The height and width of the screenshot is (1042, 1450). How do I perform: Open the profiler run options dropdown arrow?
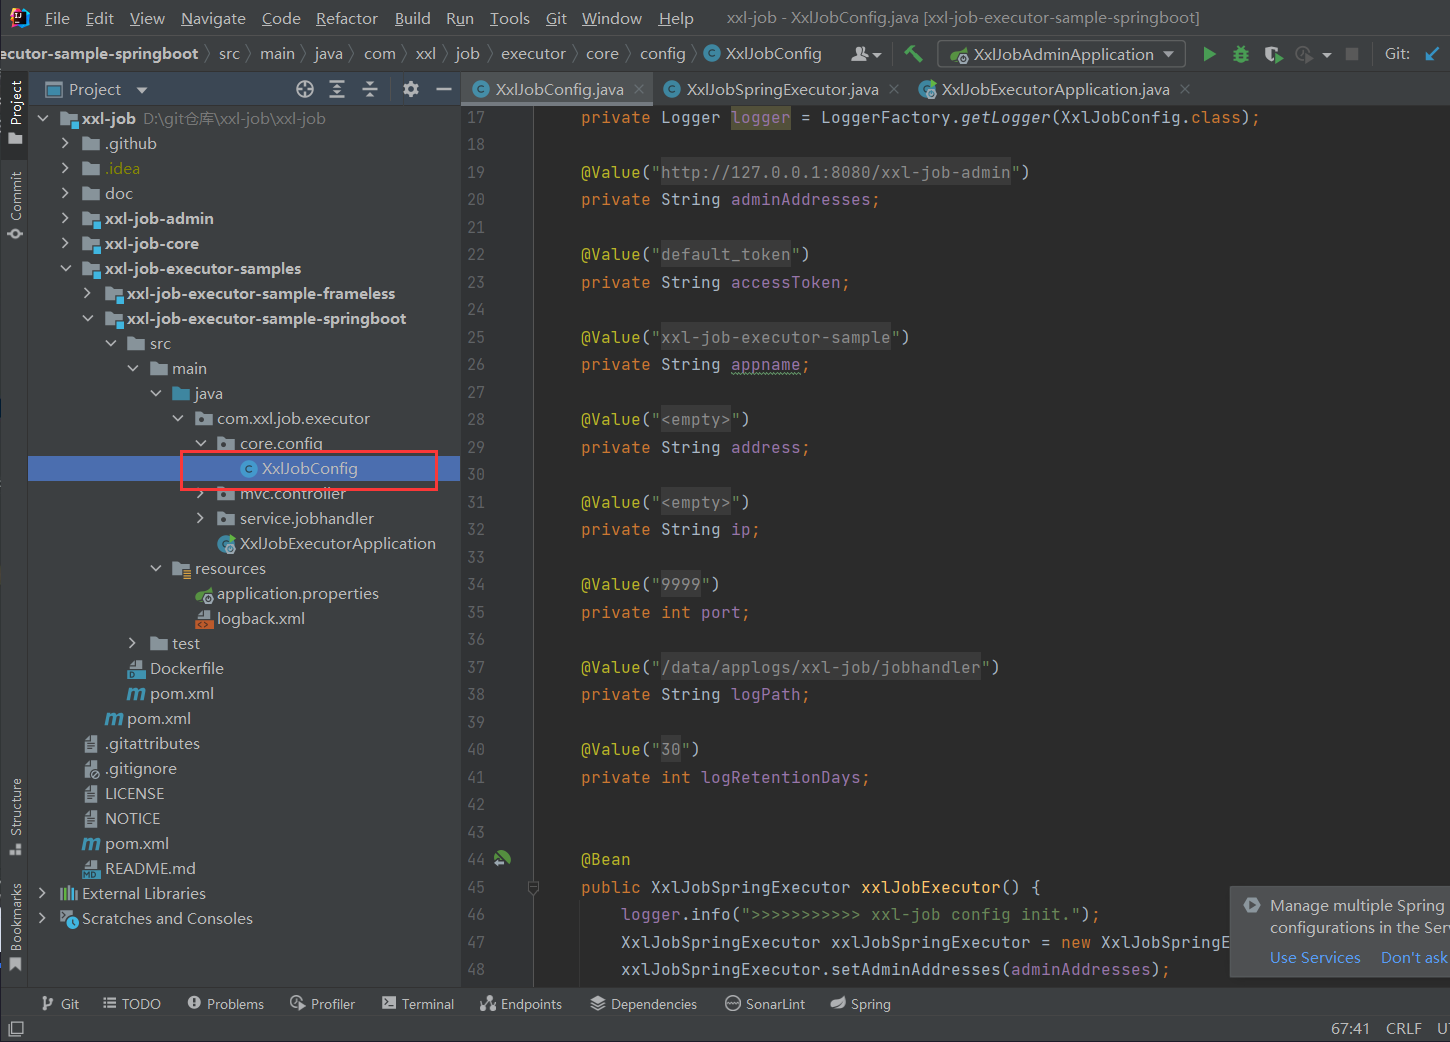[1327, 55]
